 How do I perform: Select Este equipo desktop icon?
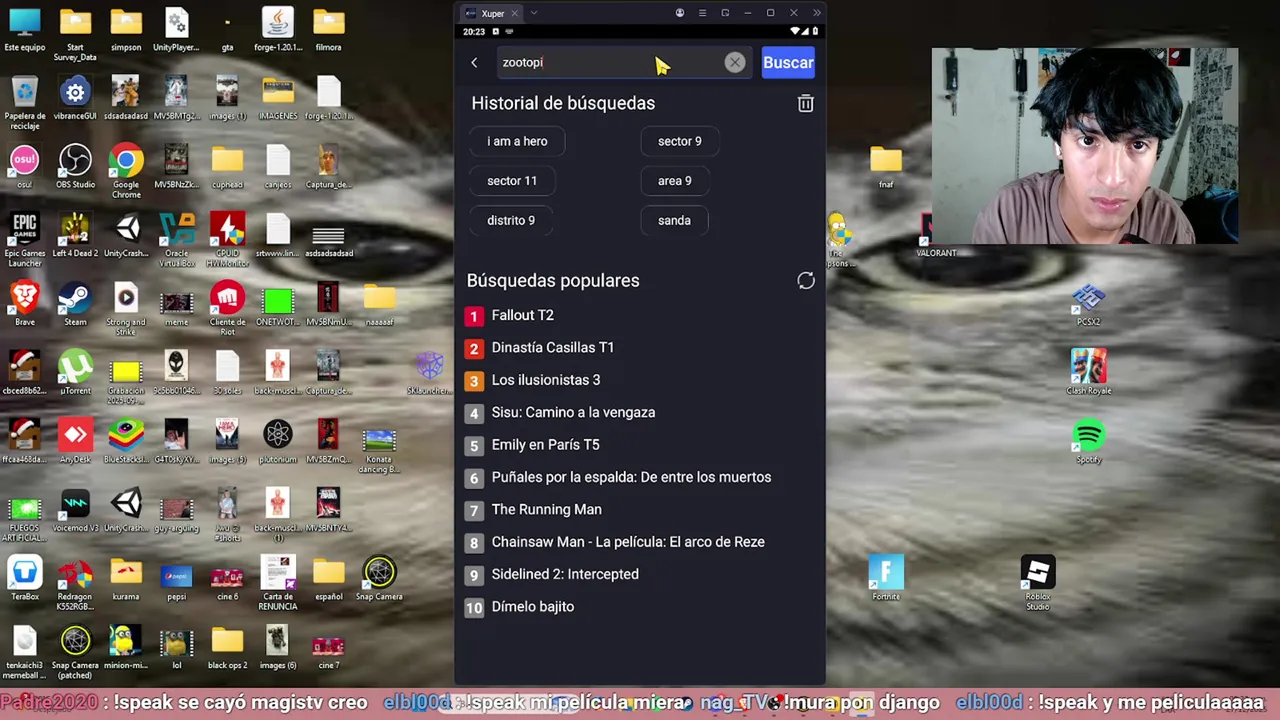25,29
